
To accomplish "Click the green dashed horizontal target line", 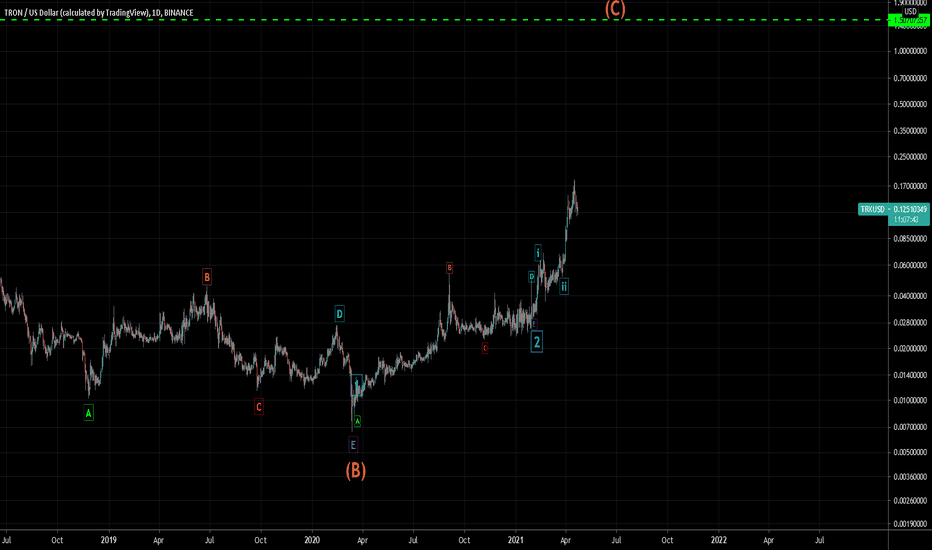I will coord(443,20).
